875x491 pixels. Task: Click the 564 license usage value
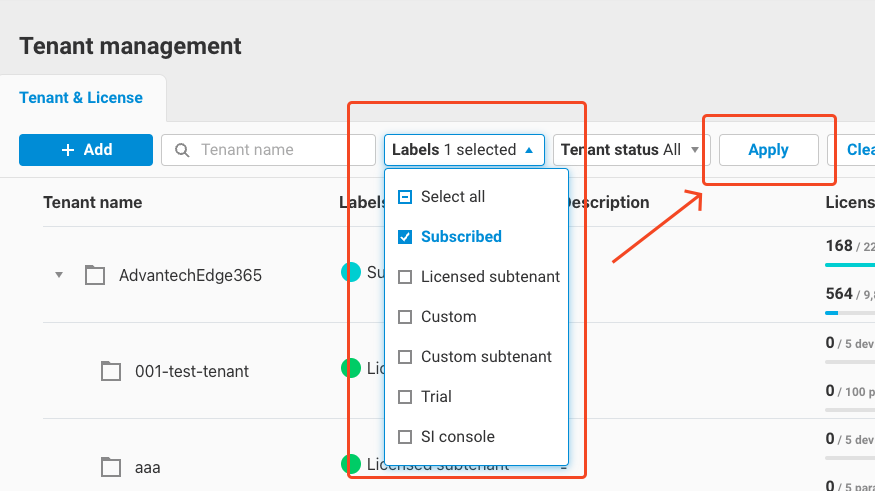point(839,293)
